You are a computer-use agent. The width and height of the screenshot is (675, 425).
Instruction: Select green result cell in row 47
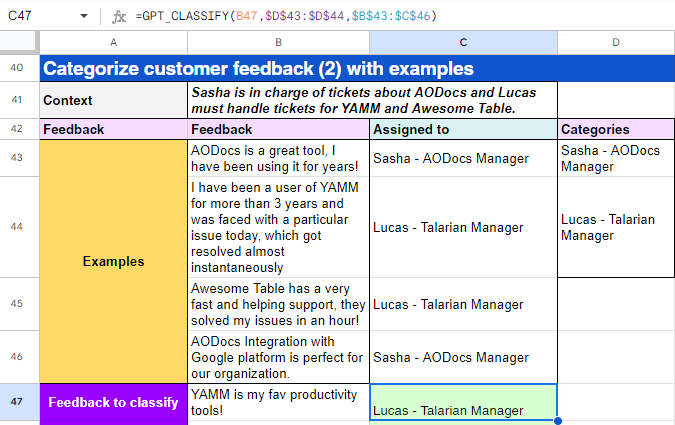pyautogui.click(x=463, y=402)
